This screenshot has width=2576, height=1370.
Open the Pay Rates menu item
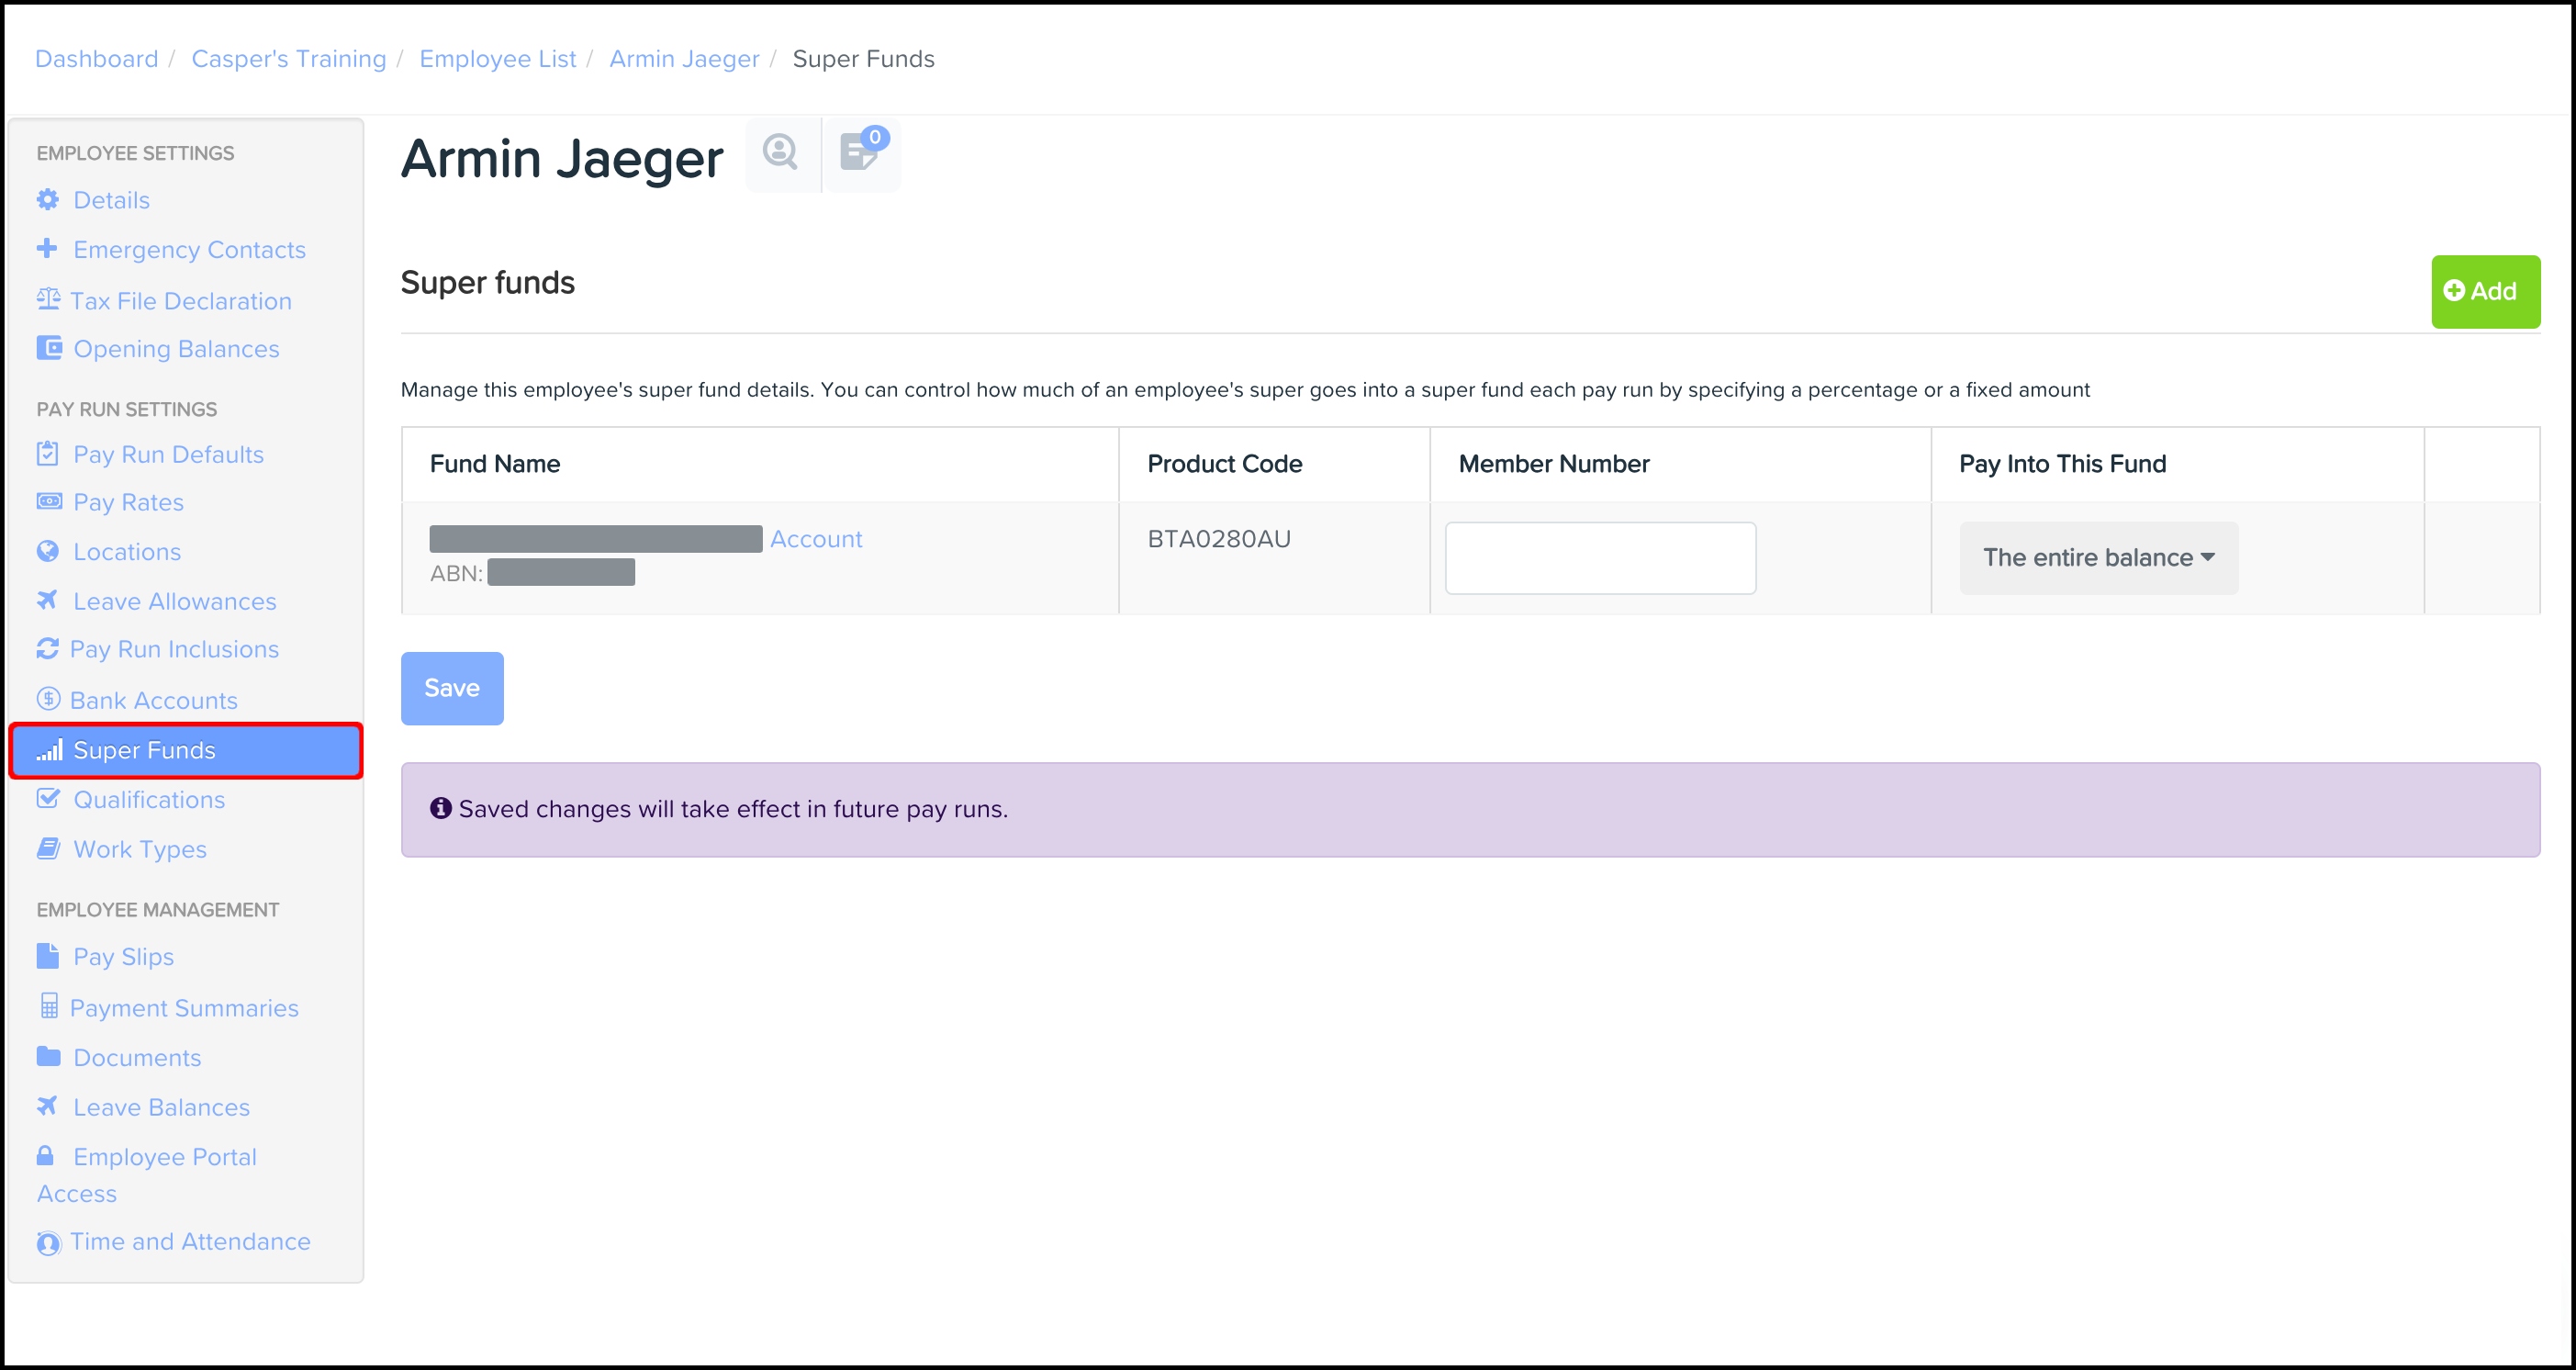128,502
